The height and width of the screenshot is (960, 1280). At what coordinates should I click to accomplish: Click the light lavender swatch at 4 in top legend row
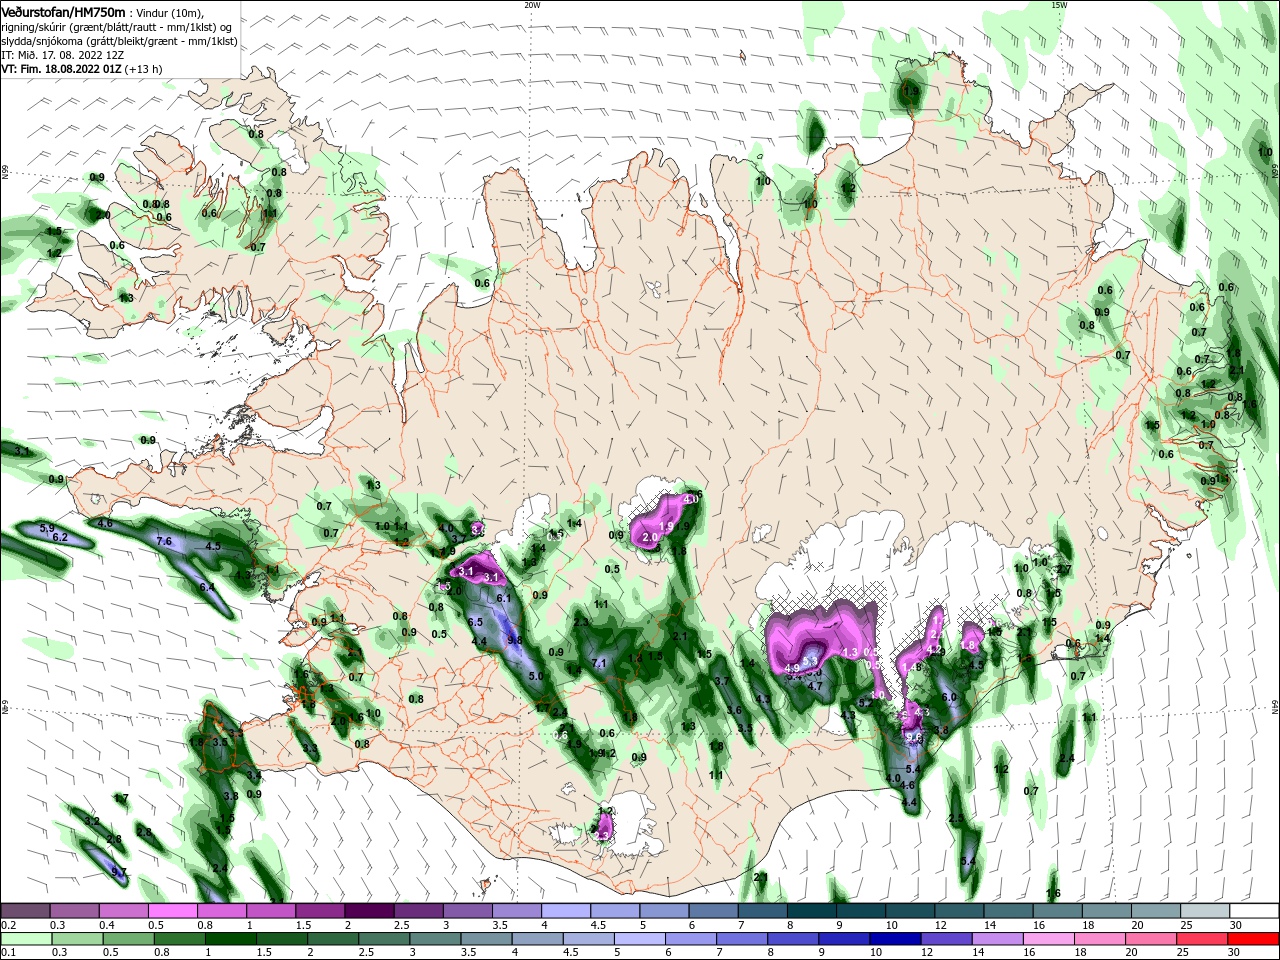(x=566, y=911)
